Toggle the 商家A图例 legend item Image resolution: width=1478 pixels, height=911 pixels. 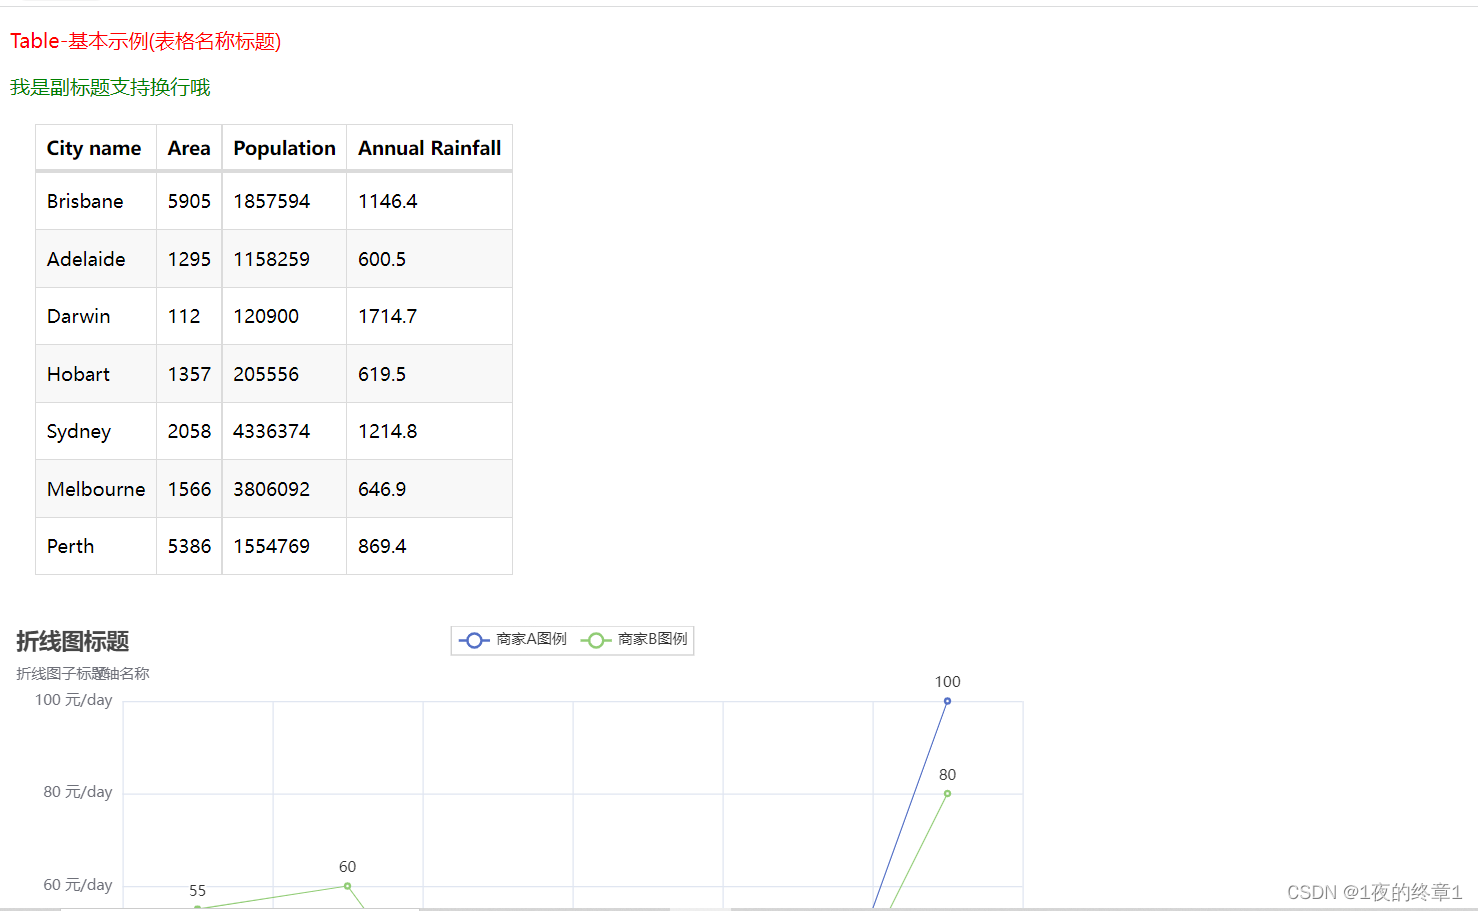pos(513,640)
